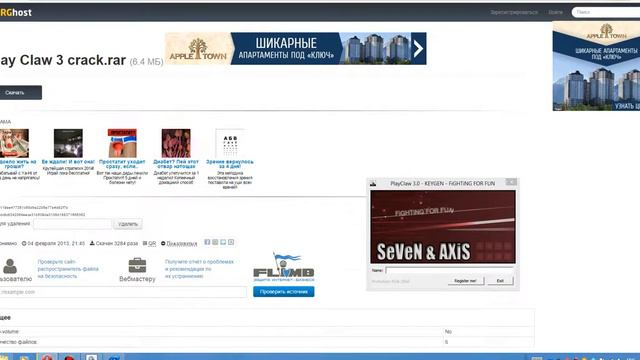Click the 'Диабет? Пей этот отвар' ad headline
The width and height of the screenshot is (640, 360).
coord(176,164)
